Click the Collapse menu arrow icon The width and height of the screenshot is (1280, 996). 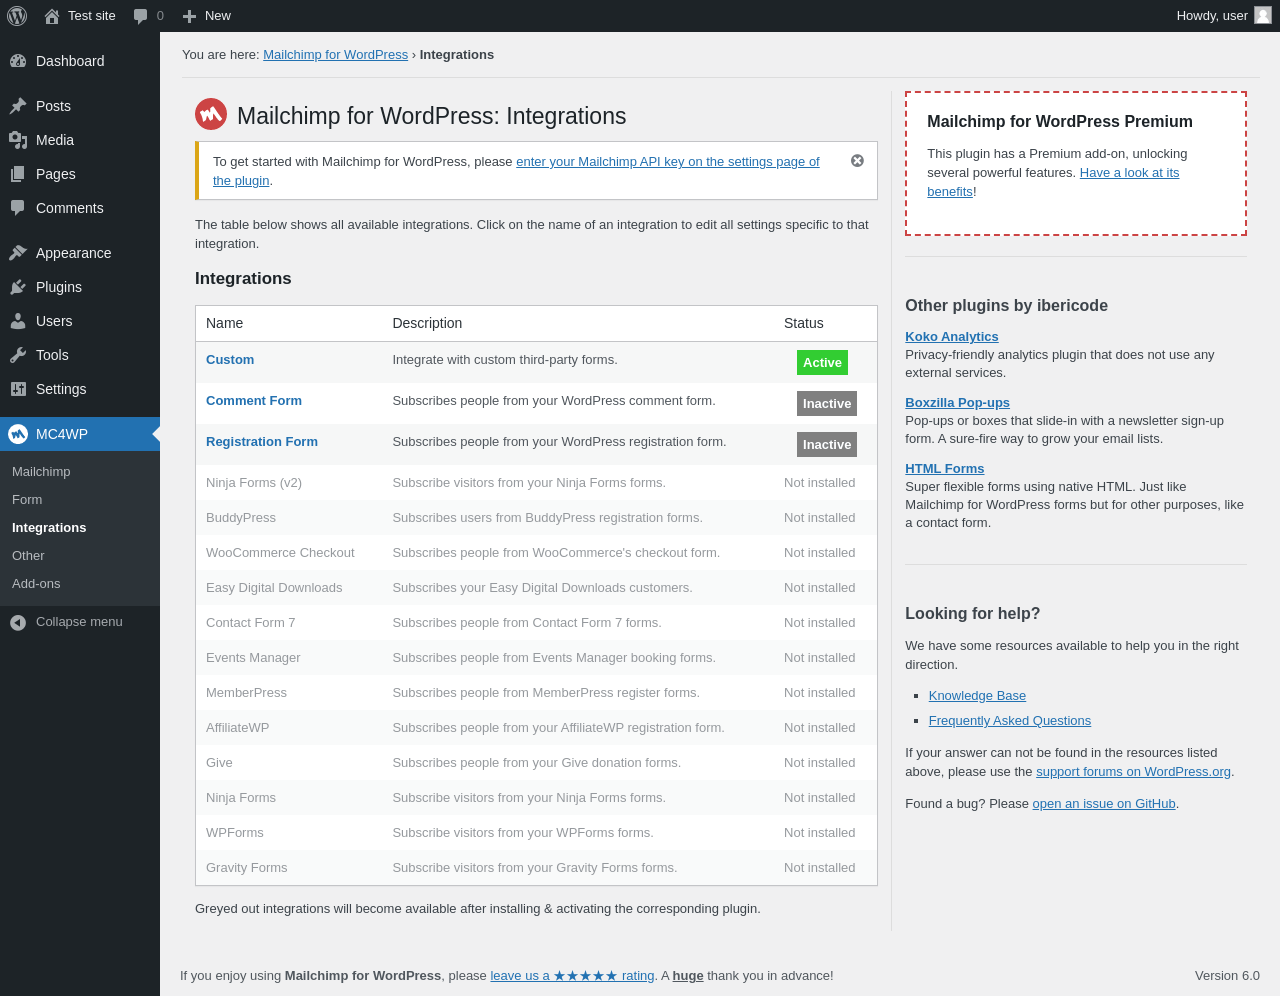pyautogui.click(x=18, y=622)
